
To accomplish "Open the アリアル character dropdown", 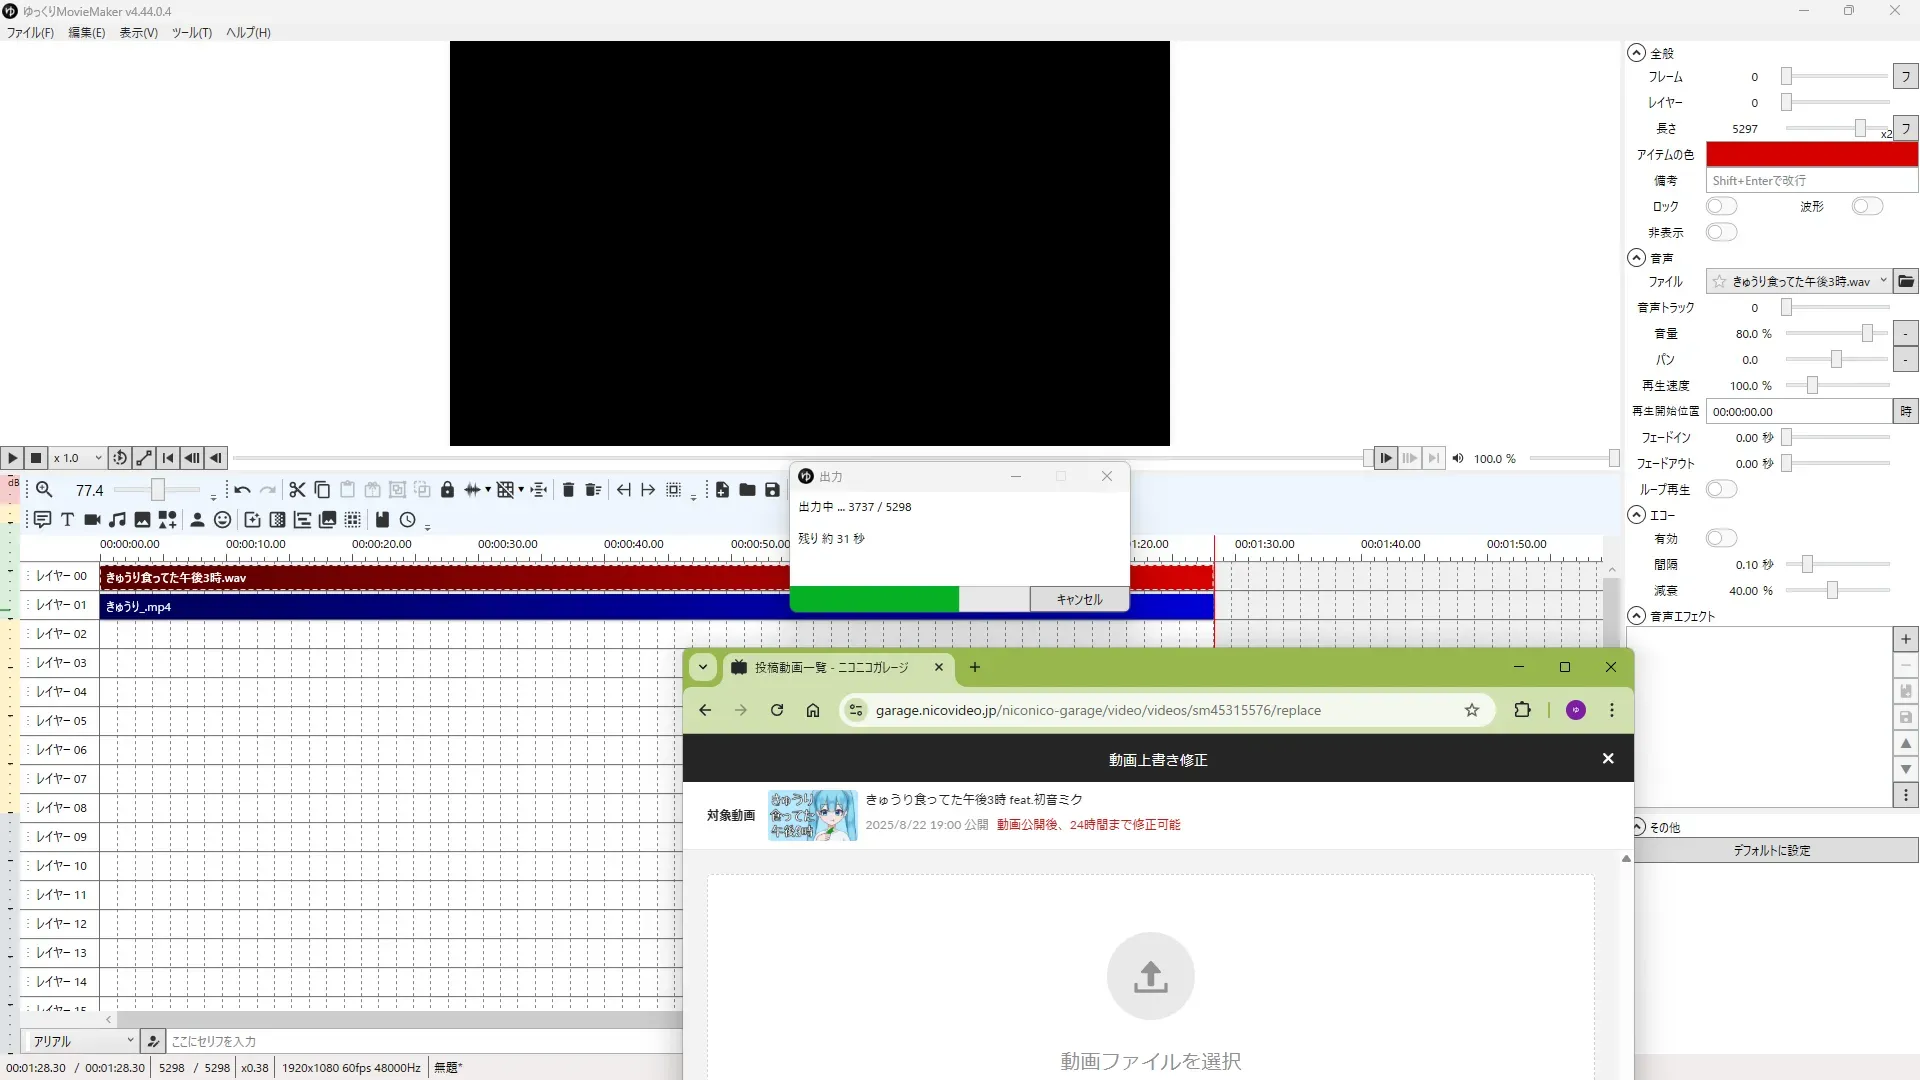I will click(82, 1041).
